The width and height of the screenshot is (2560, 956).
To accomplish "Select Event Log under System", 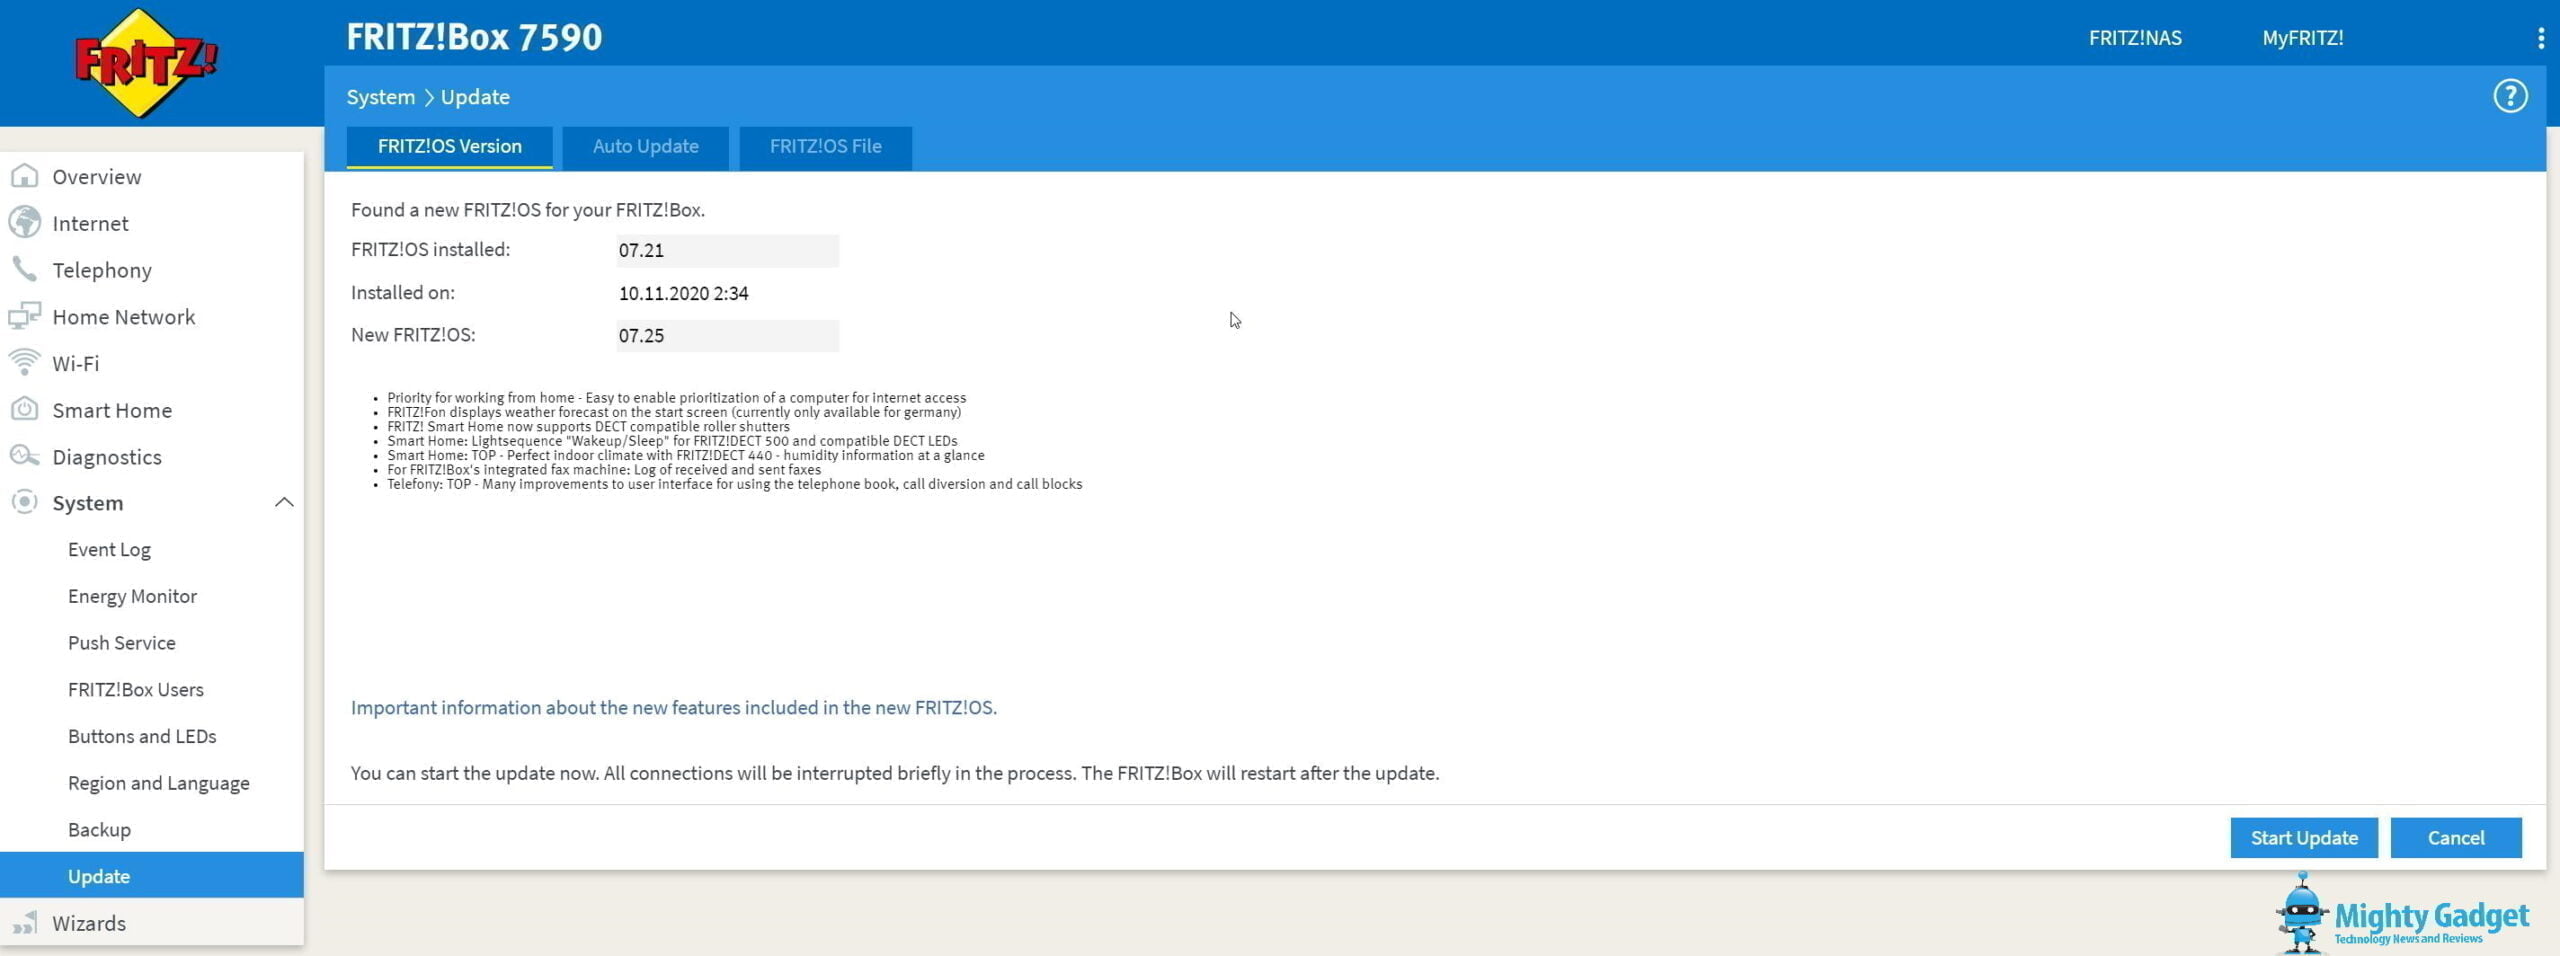I will pos(109,550).
